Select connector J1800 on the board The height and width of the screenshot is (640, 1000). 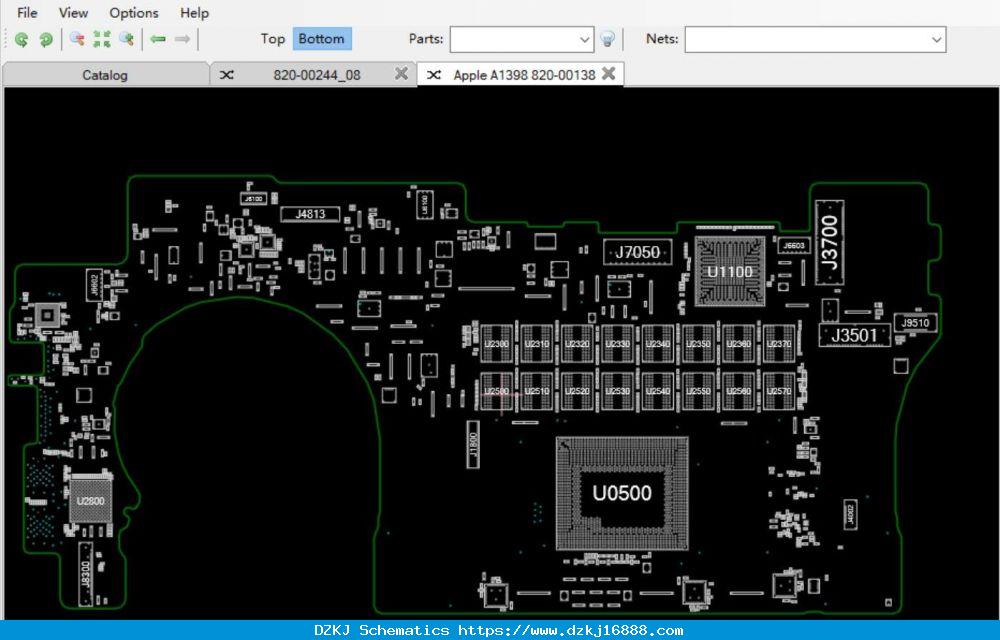(x=473, y=444)
